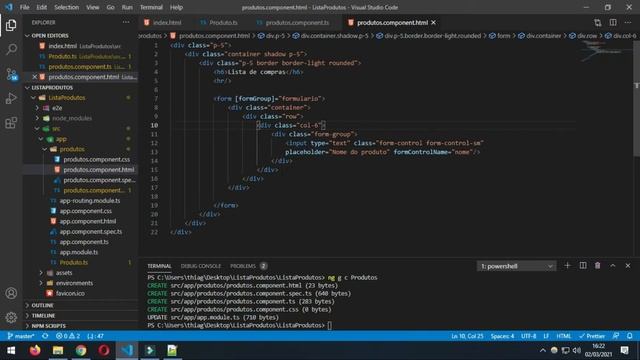Collapse the app folder
This screenshot has width=640, height=360.
point(41,139)
